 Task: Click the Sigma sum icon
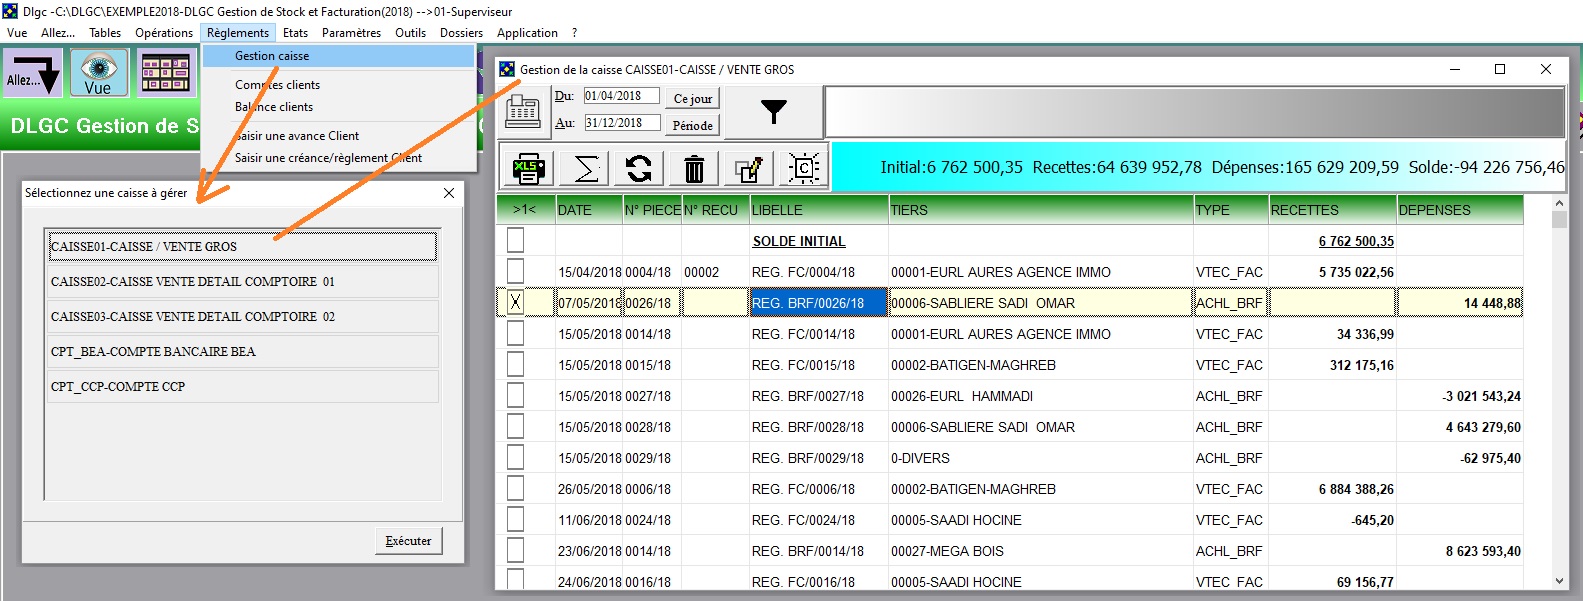(x=586, y=168)
